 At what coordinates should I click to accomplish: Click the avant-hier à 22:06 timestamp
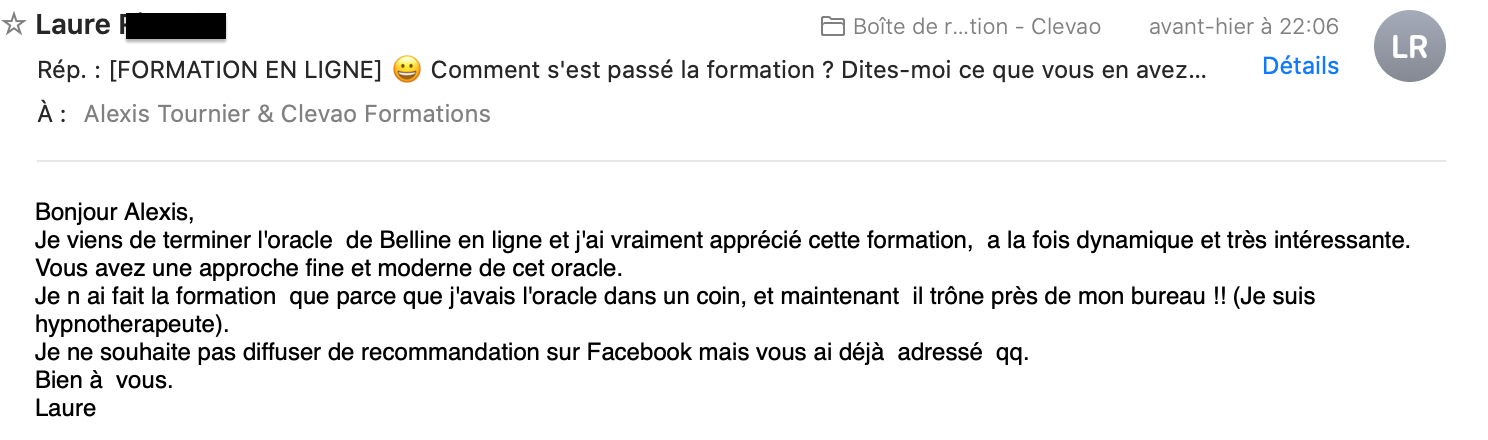(1244, 26)
